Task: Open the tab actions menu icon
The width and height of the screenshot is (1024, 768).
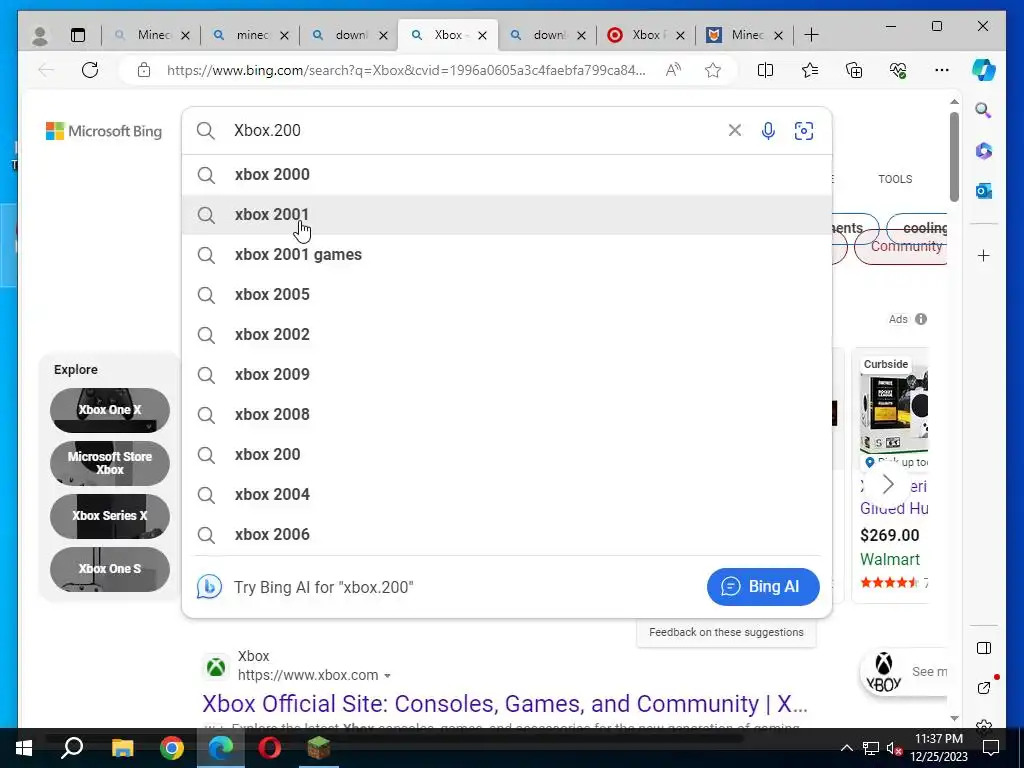Action: (78, 35)
